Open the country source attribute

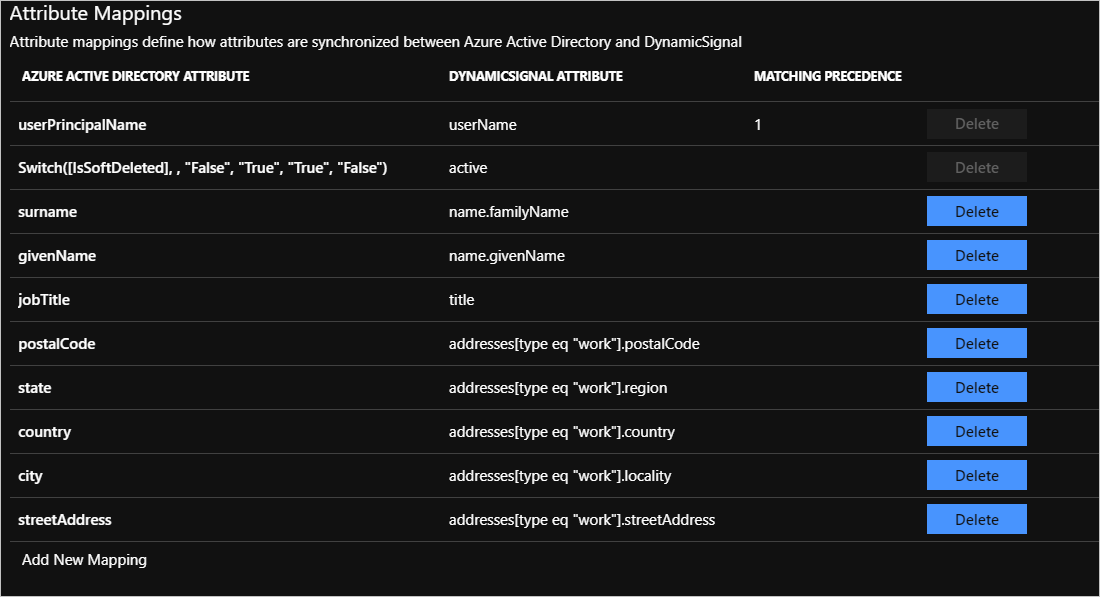[44, 432]
